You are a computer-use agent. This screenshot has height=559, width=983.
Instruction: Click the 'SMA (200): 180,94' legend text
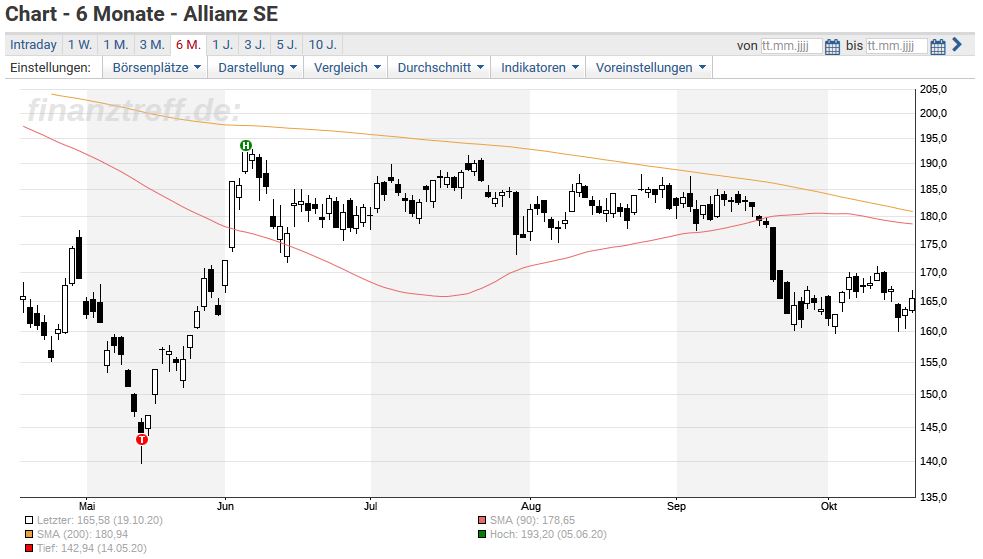[82, 535]
